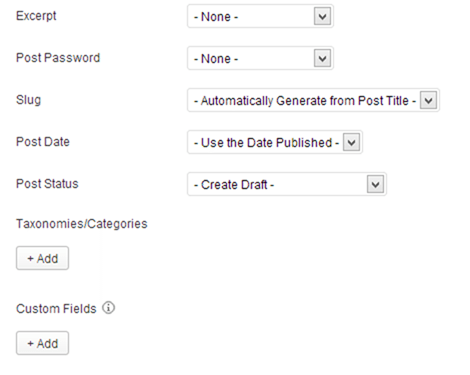Click the Post Password dropdown arrow
The height and width of the screenshot is (375, 470).
pyautogui.click(x=322, y=58)
